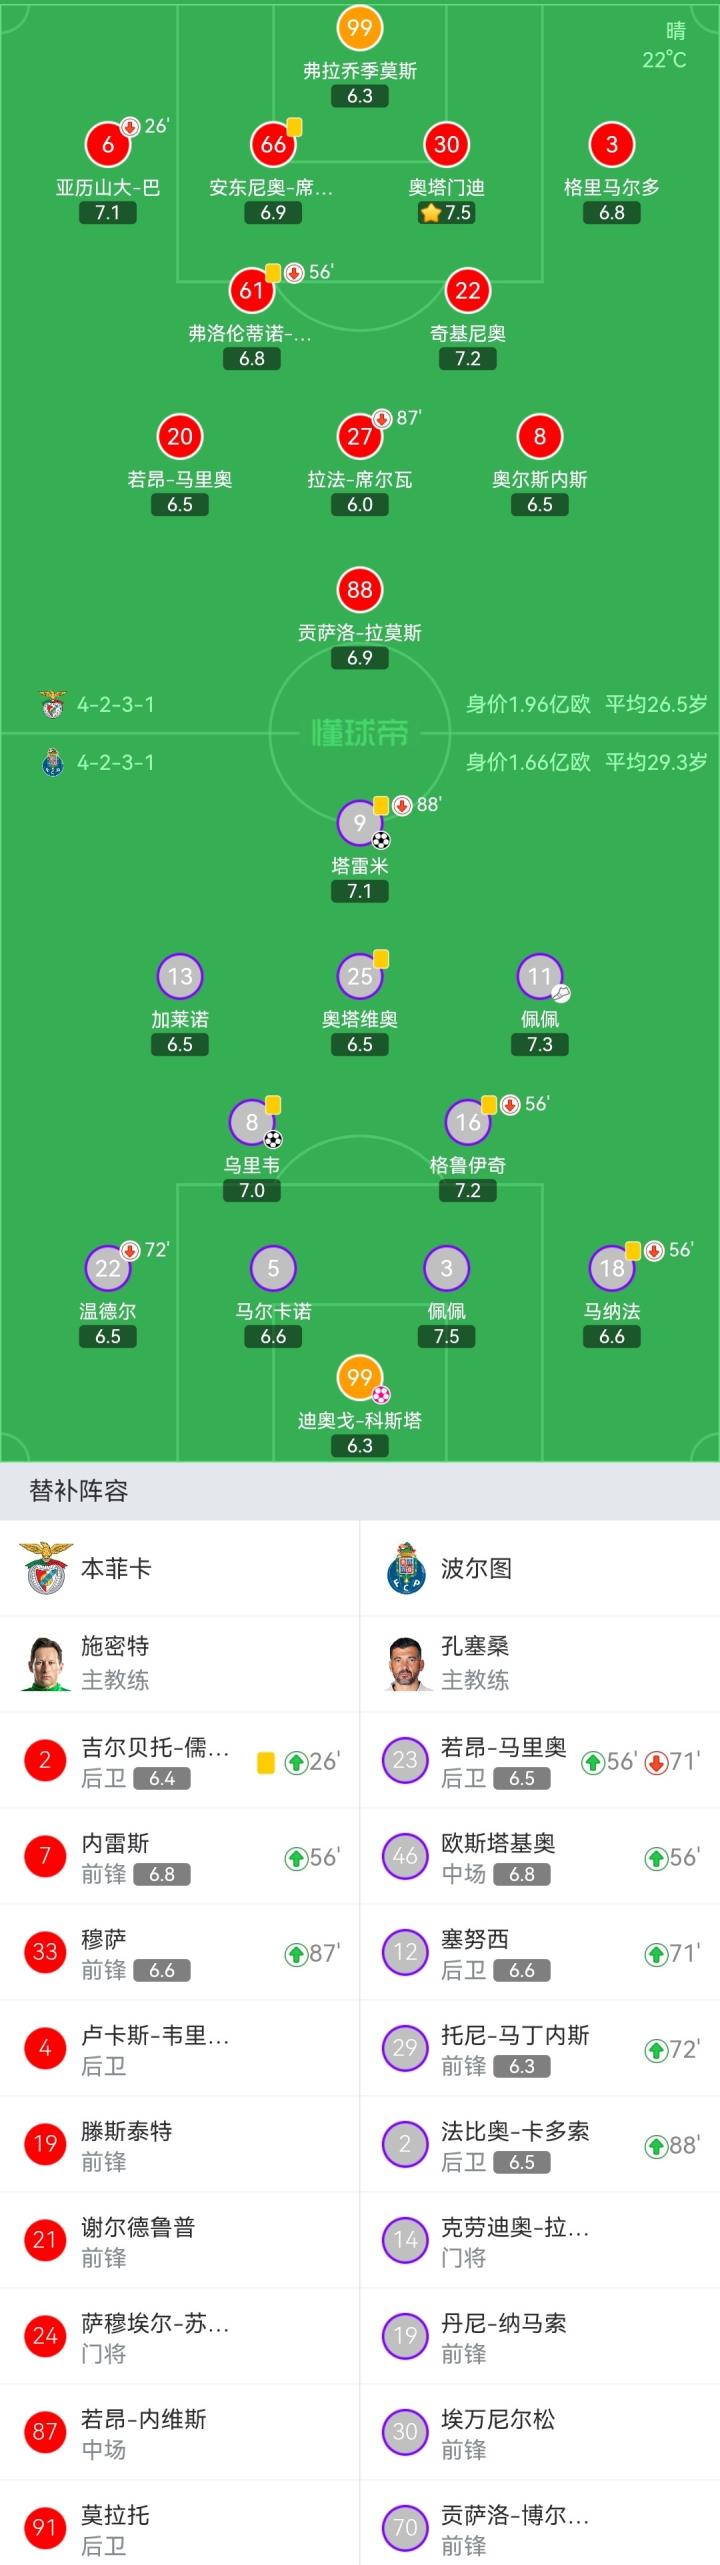
Task: Click 奇基尼奥 rating 7.2 badge
Action: point(468,359)
